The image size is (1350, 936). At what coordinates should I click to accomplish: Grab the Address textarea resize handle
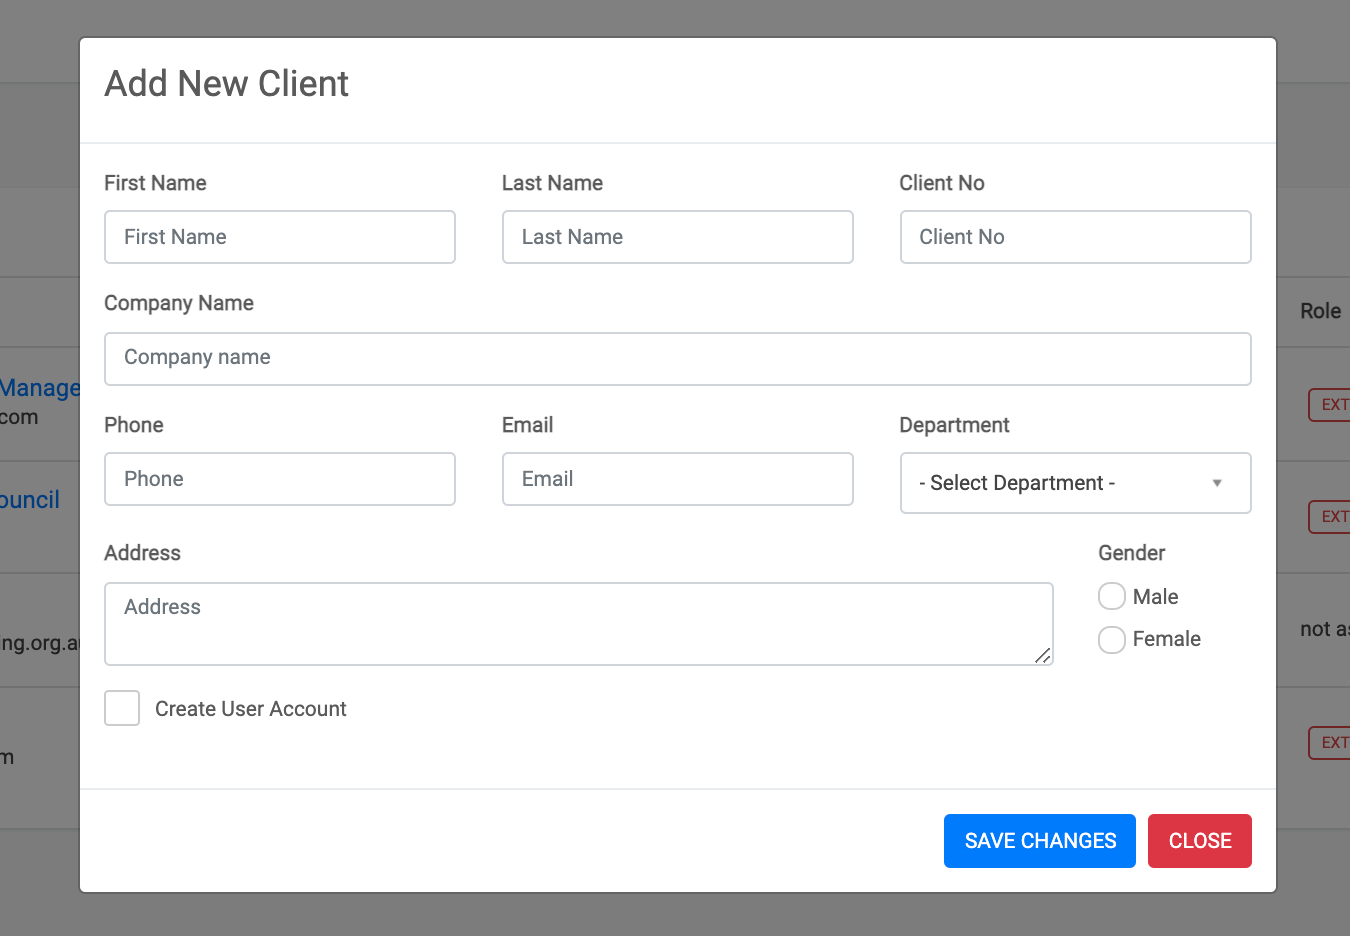pos(1043,656)
